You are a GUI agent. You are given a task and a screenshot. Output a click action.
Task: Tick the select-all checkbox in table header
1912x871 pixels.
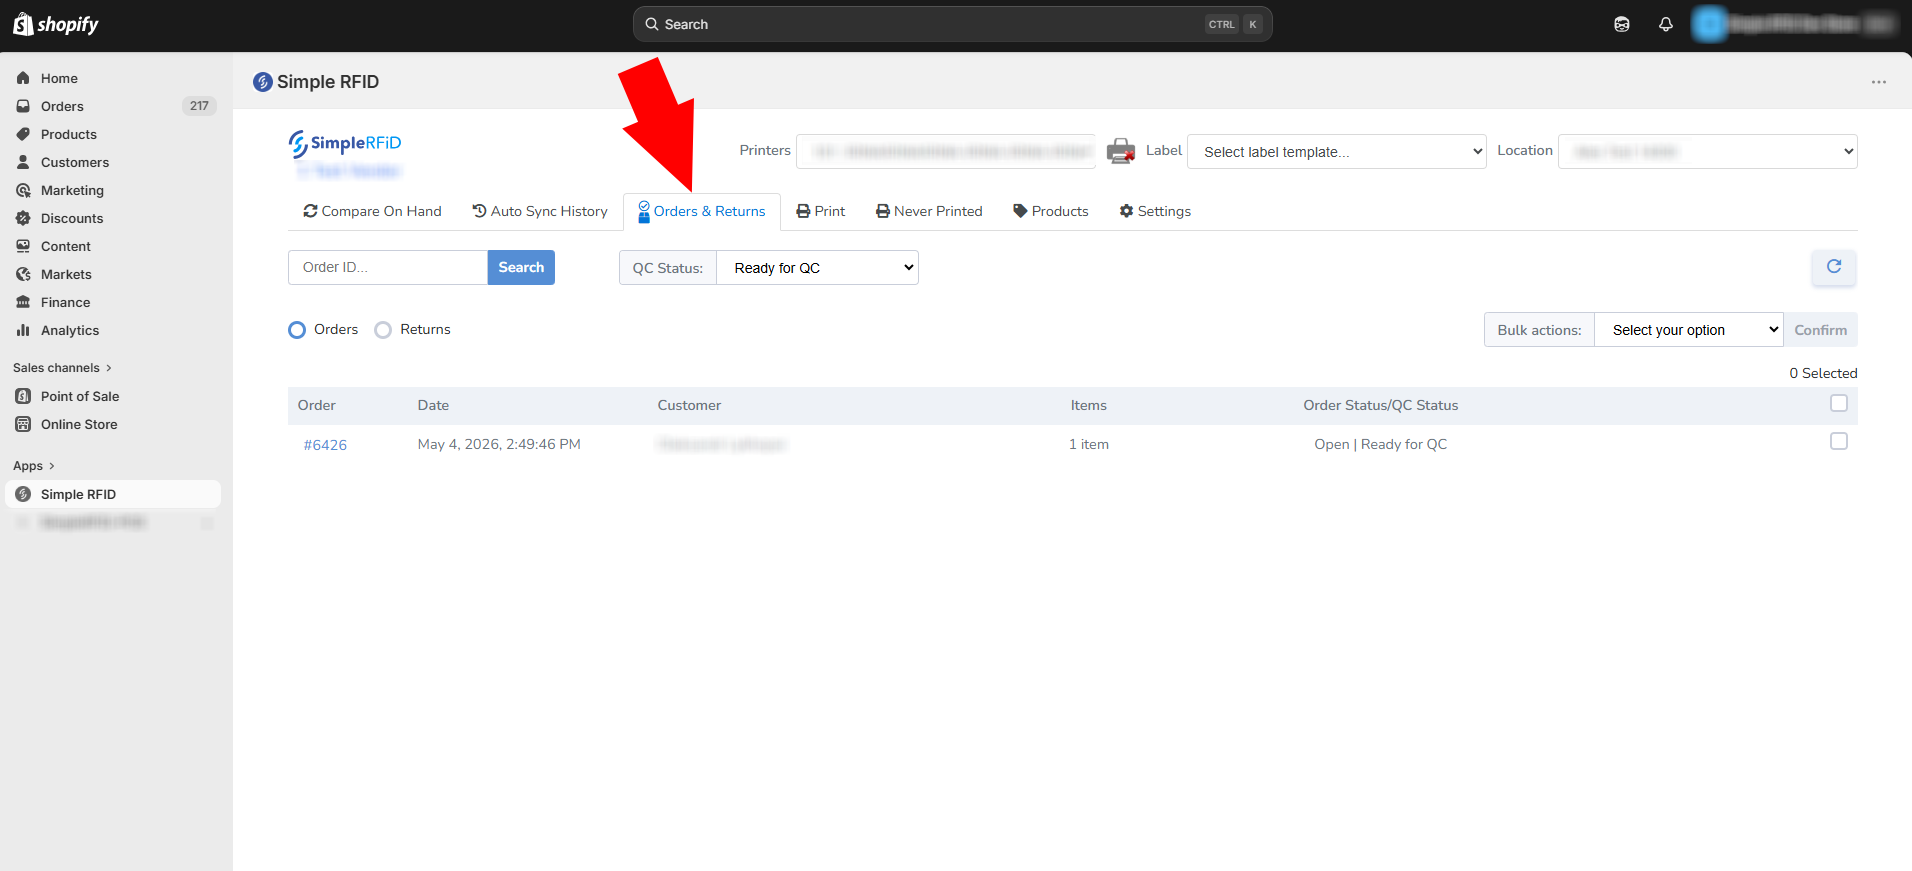(x=1839, y=403)
